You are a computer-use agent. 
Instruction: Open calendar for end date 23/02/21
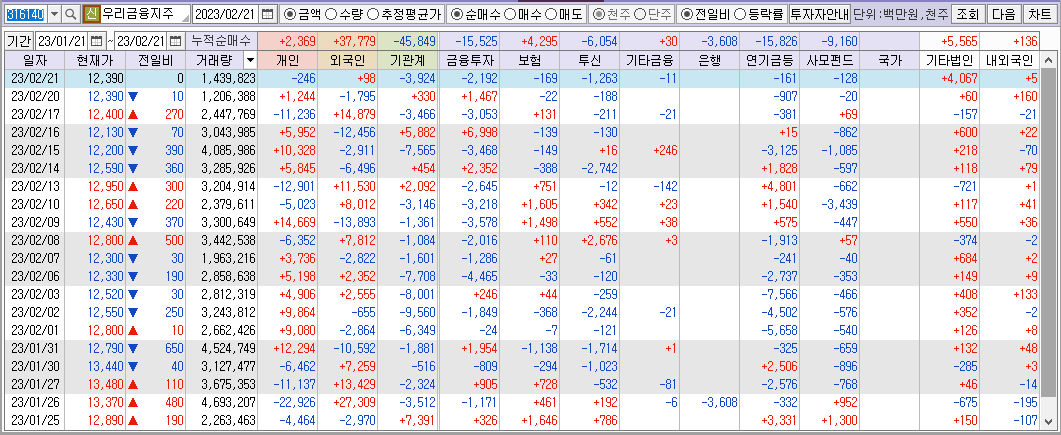[176, 41]
